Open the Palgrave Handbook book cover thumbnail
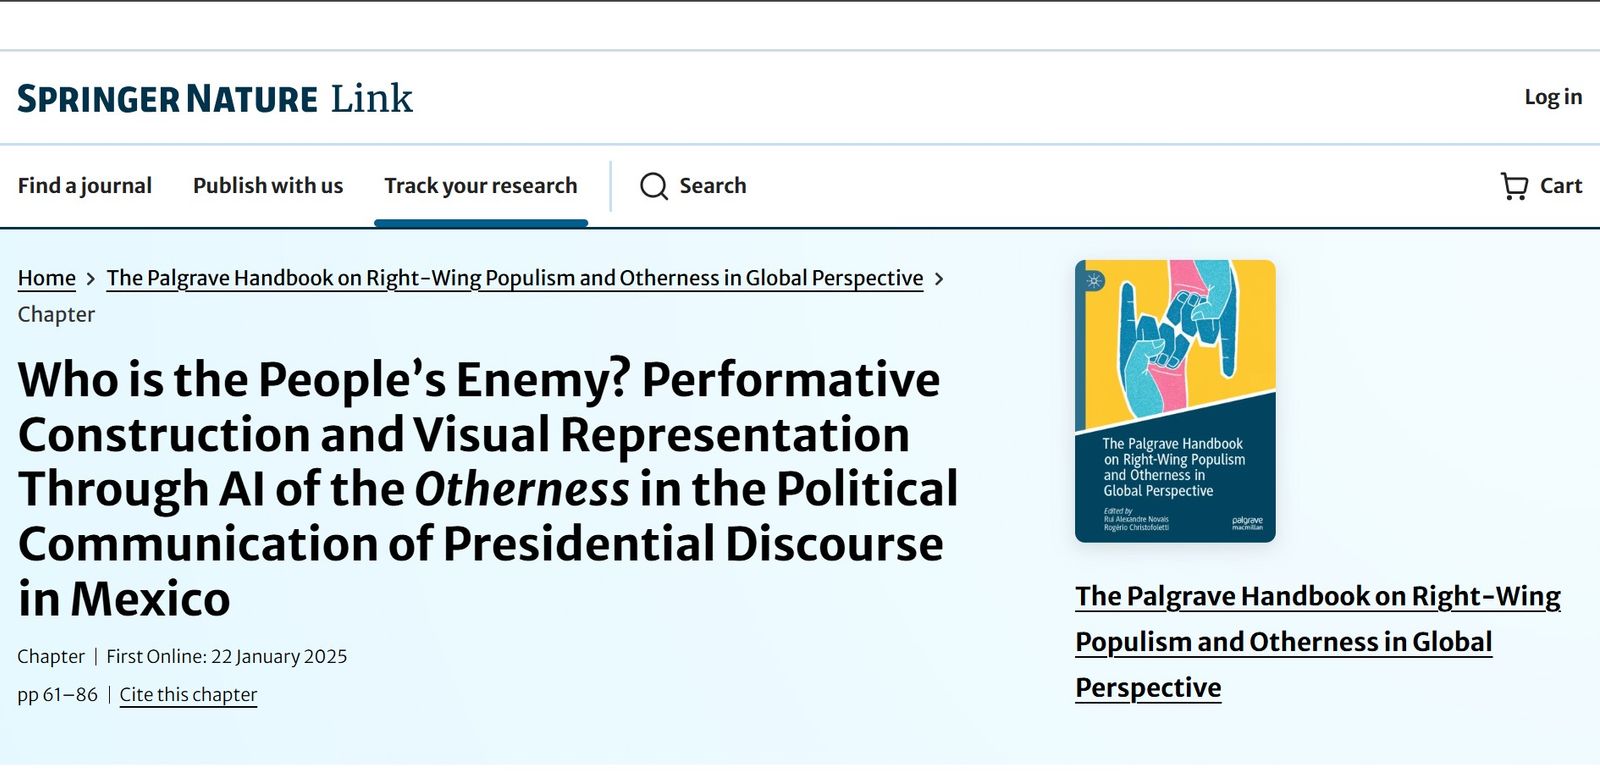 point(1175,401)
